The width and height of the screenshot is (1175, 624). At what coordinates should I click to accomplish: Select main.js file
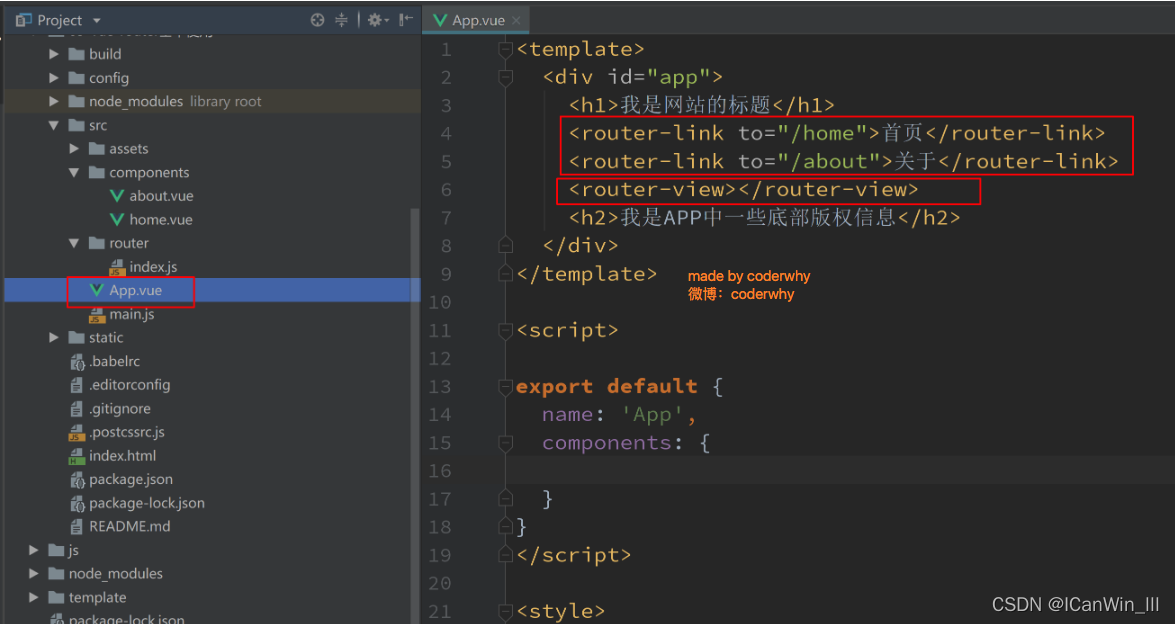(x=132, y=314)
